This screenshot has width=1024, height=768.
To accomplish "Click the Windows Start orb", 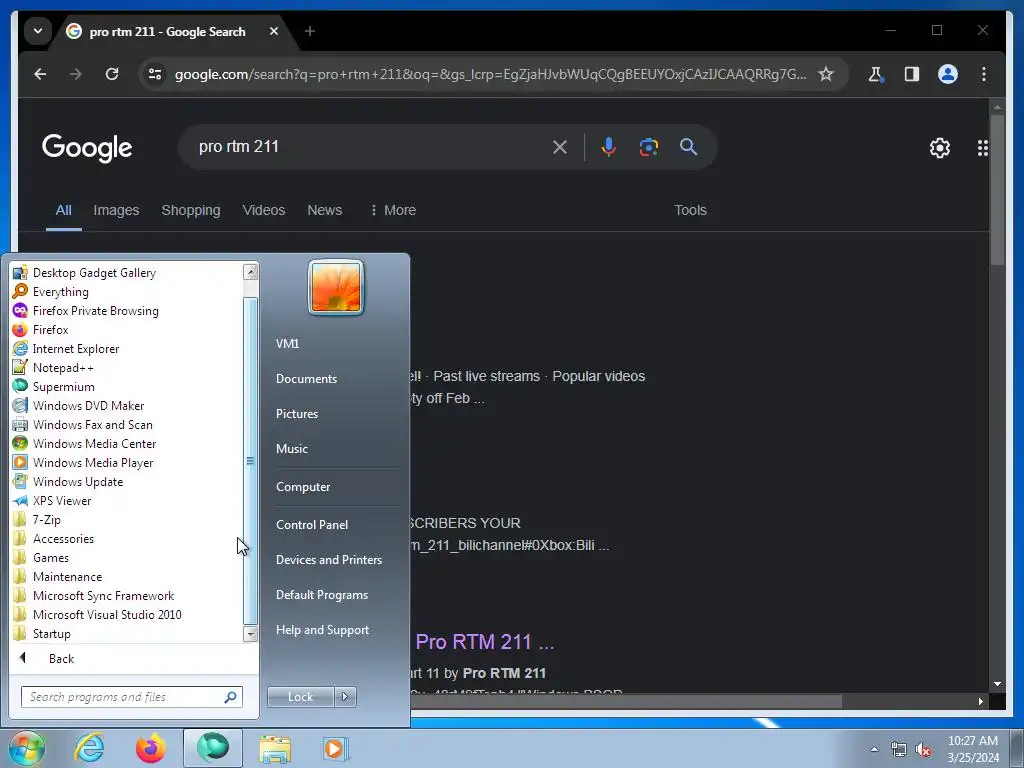I will click(x=26, y=748).
